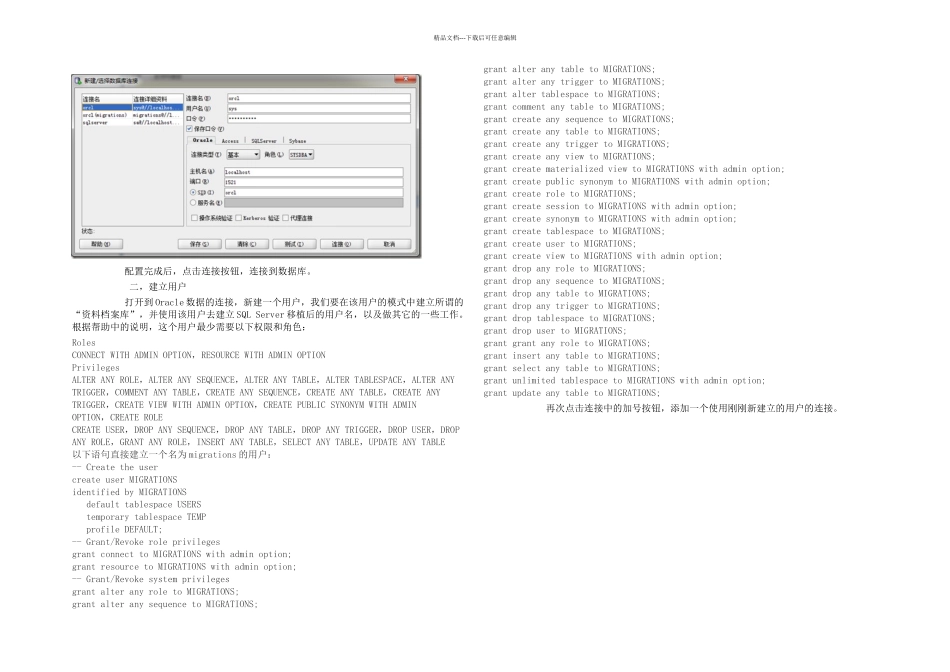Viewport: 950px width, 672px height.
Task: Close the database connection dialog
Action: pyautogui.click(x=405, y=79)
